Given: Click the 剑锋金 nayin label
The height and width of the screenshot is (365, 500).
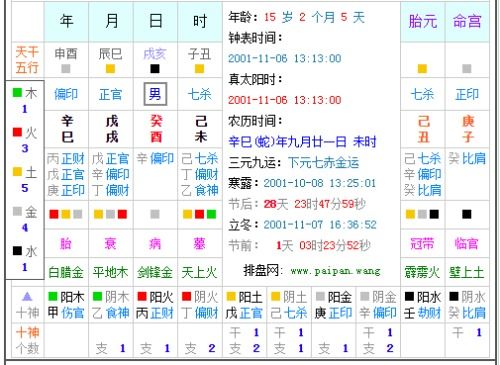Looking at the screenshot, I should coord(155,272).
